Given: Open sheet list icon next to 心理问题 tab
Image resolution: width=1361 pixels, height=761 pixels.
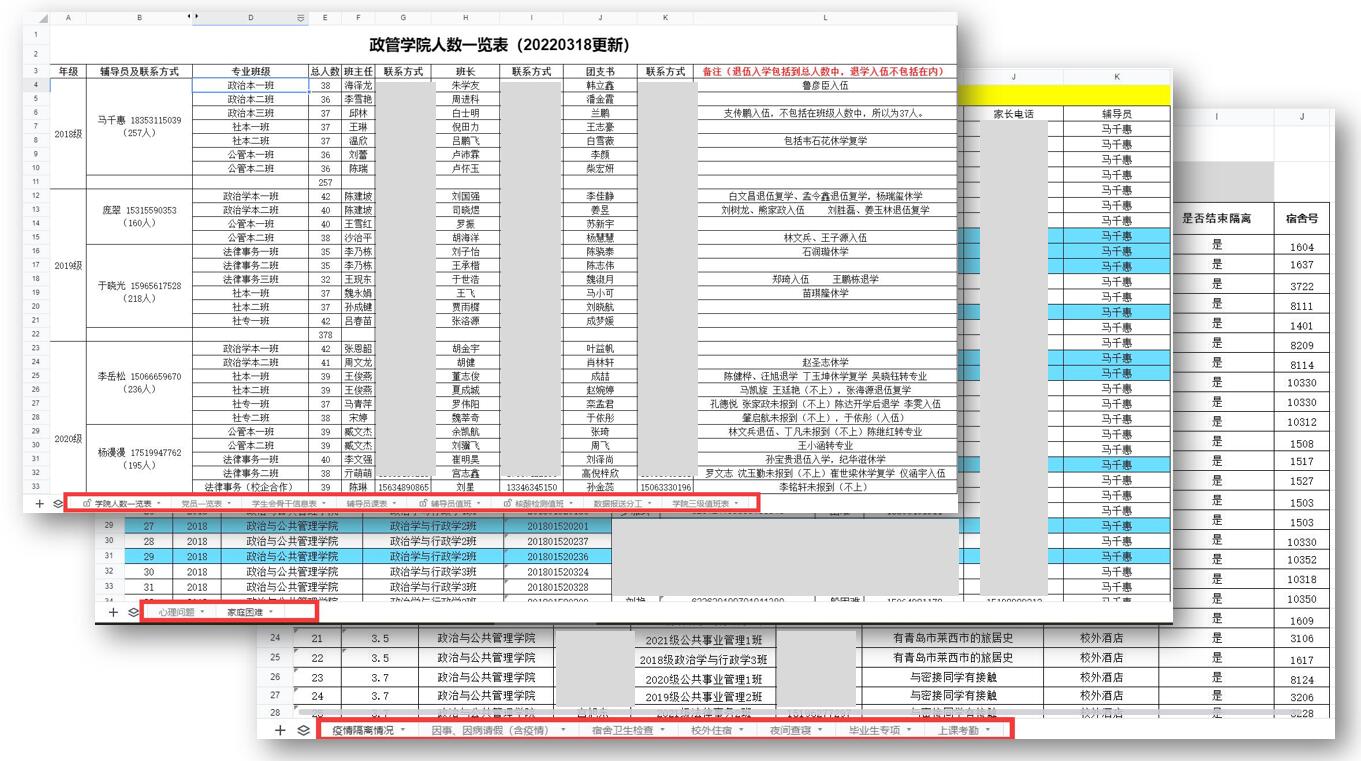Looking at the screenshot, I should pos(132,611).
